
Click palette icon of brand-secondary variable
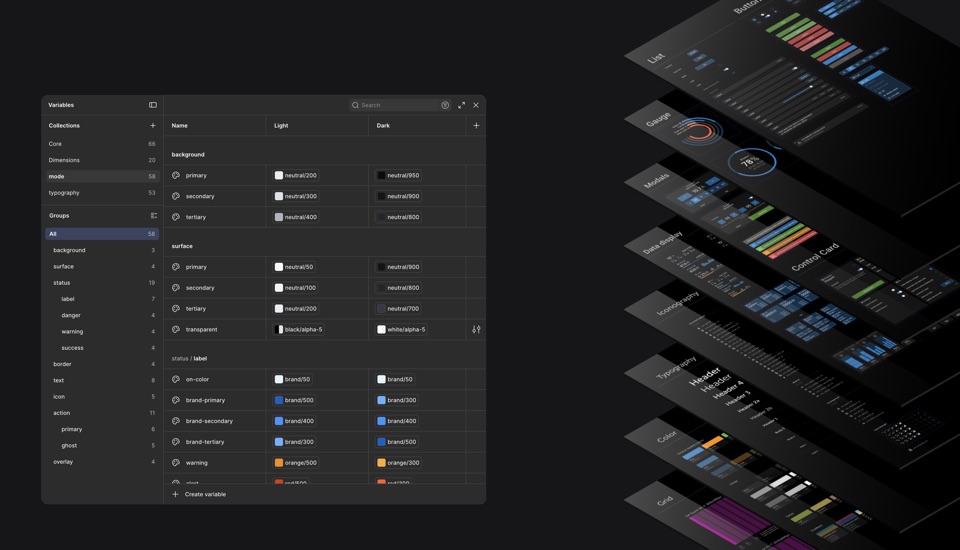[x=176, y=421]
